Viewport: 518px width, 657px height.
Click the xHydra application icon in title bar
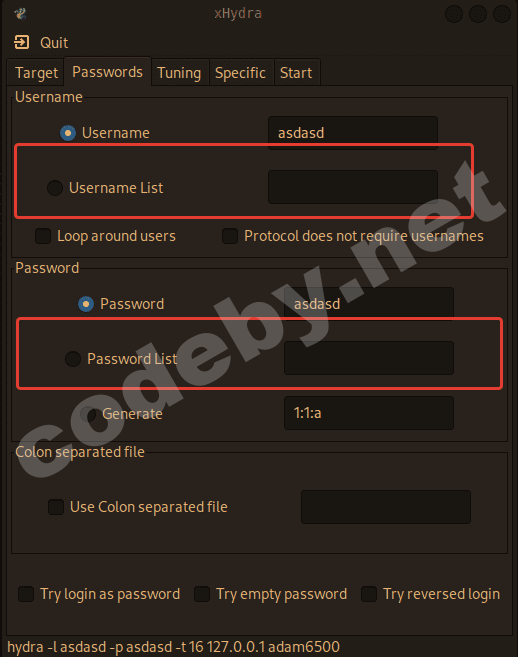(20, 13)
